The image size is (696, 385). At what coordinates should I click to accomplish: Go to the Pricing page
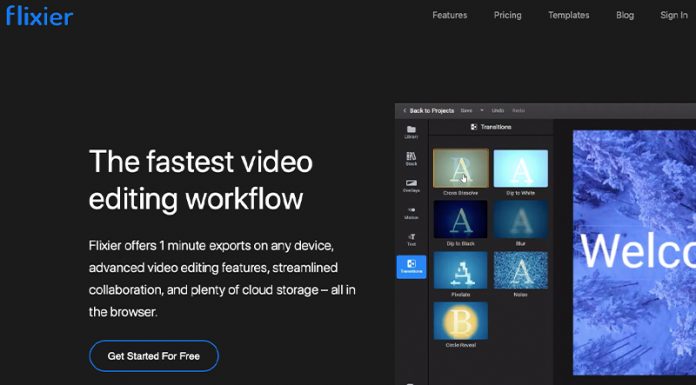pos(507,15)
